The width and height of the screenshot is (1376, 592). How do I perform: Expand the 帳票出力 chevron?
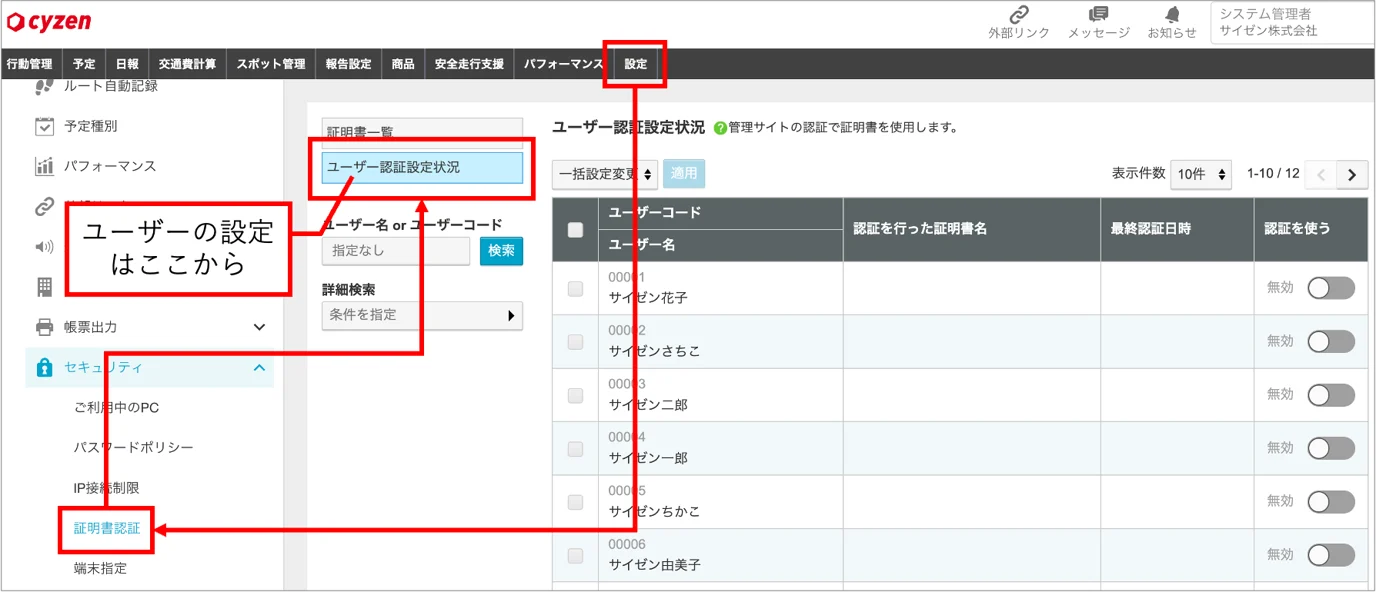click(259, 327)
